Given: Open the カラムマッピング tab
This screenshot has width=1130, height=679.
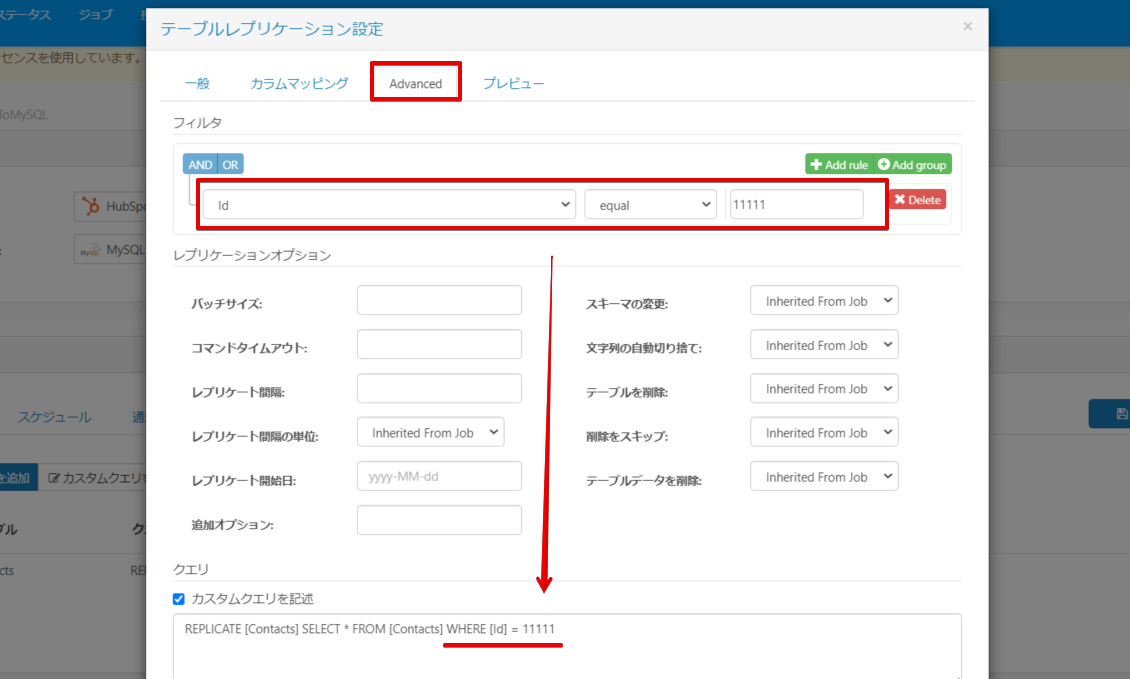Looking at the screenshot, I should [299, 84].
